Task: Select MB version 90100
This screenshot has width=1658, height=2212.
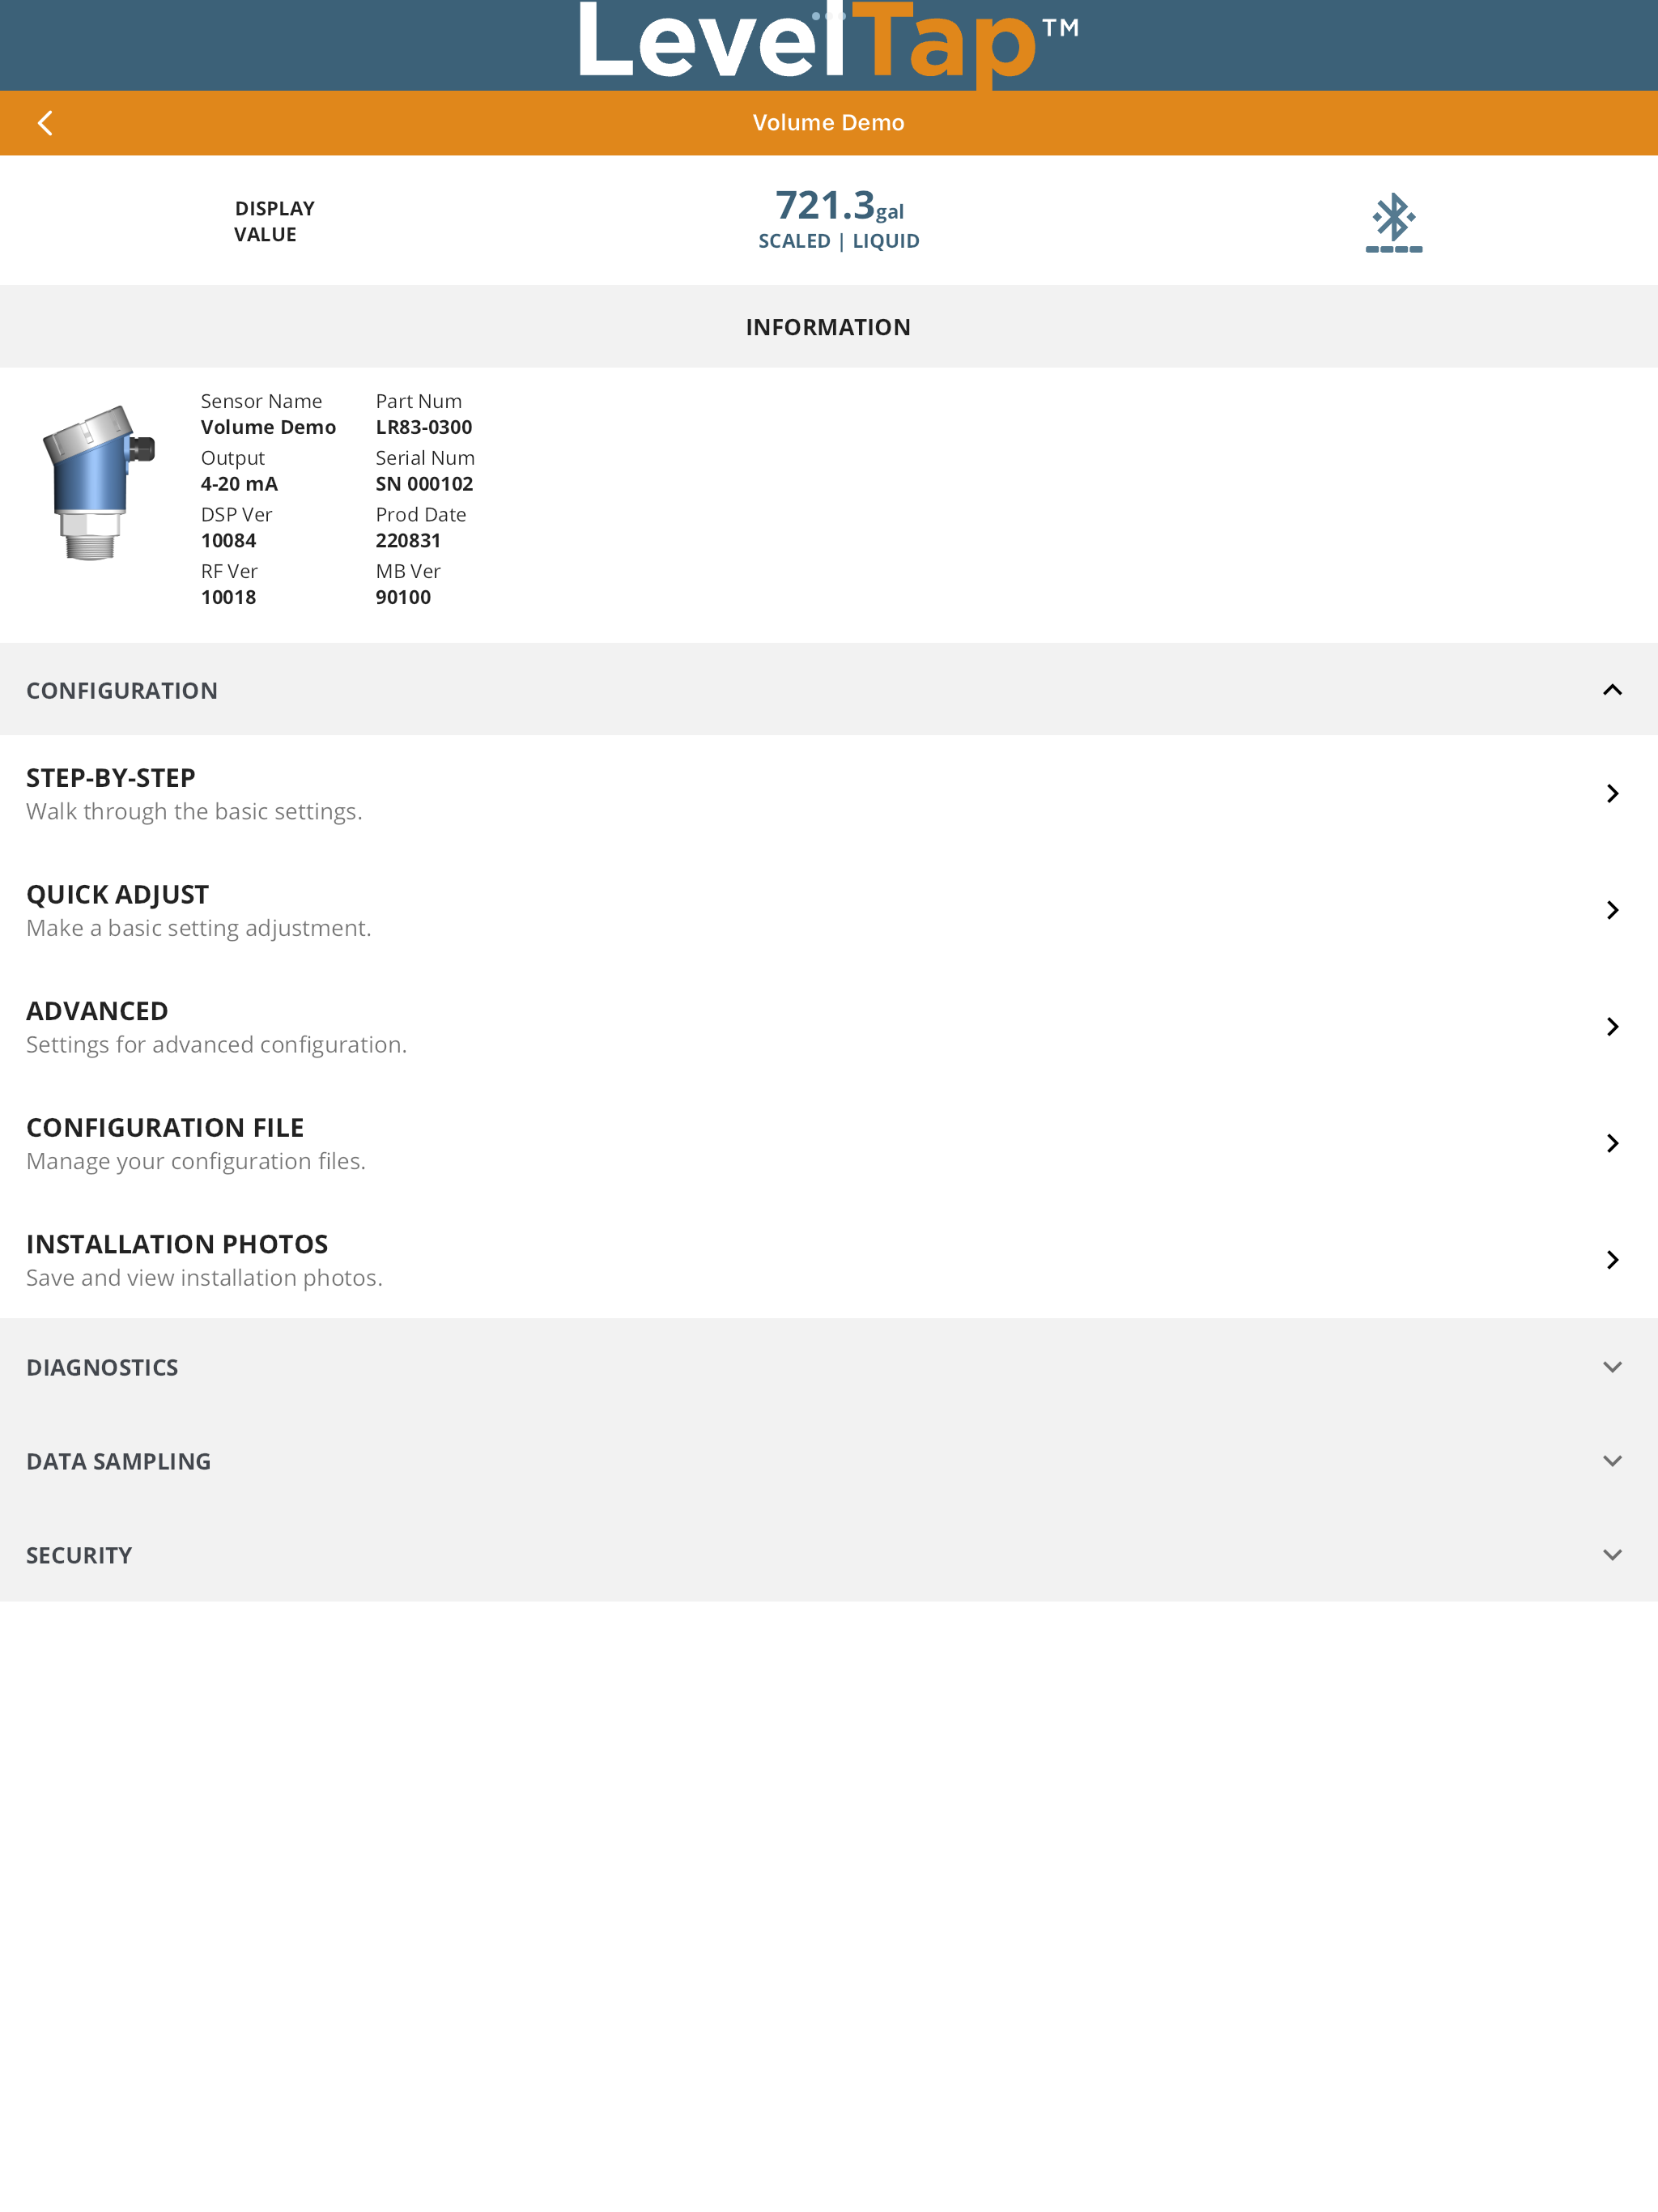Action: (403, 597)
